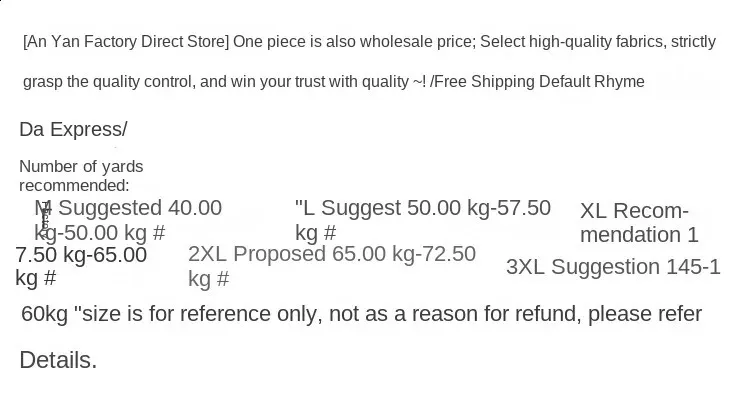Click 'grasp the quality control' phrase
This screenshot has height=400, width=750.
[110, 81]
